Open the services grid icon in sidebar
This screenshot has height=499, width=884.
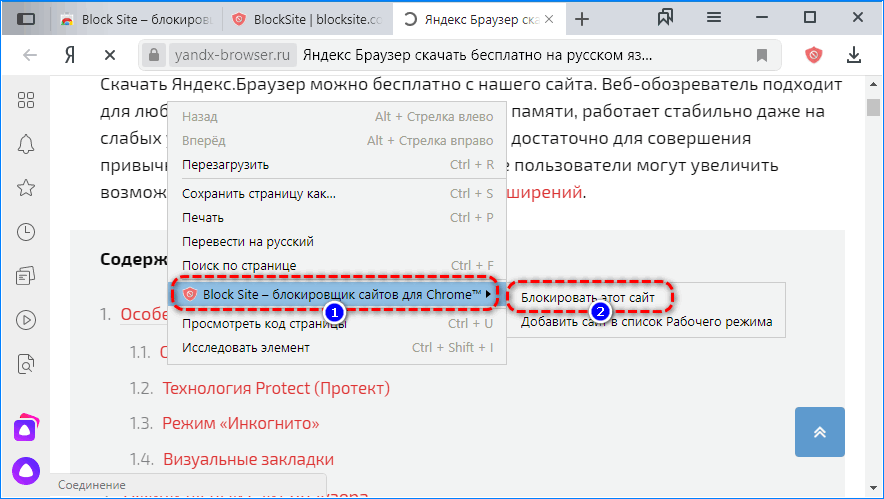pos(27,99)
